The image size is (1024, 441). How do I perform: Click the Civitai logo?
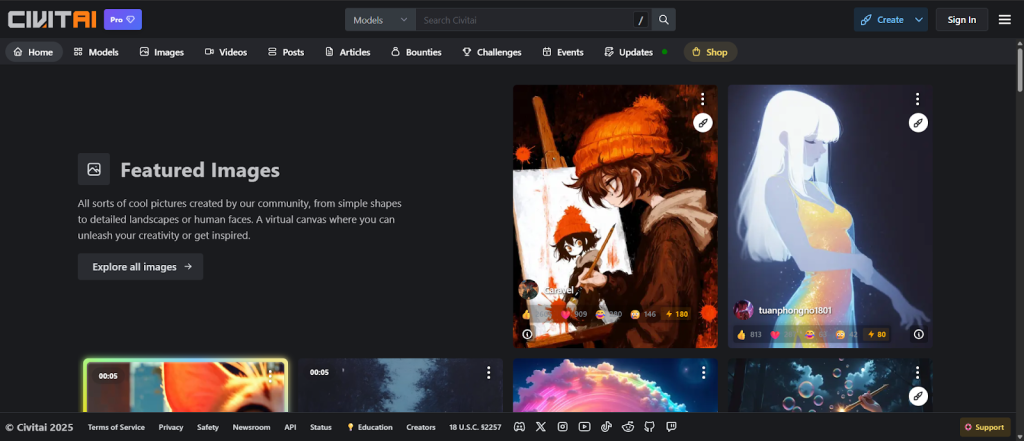coord(50,20)
